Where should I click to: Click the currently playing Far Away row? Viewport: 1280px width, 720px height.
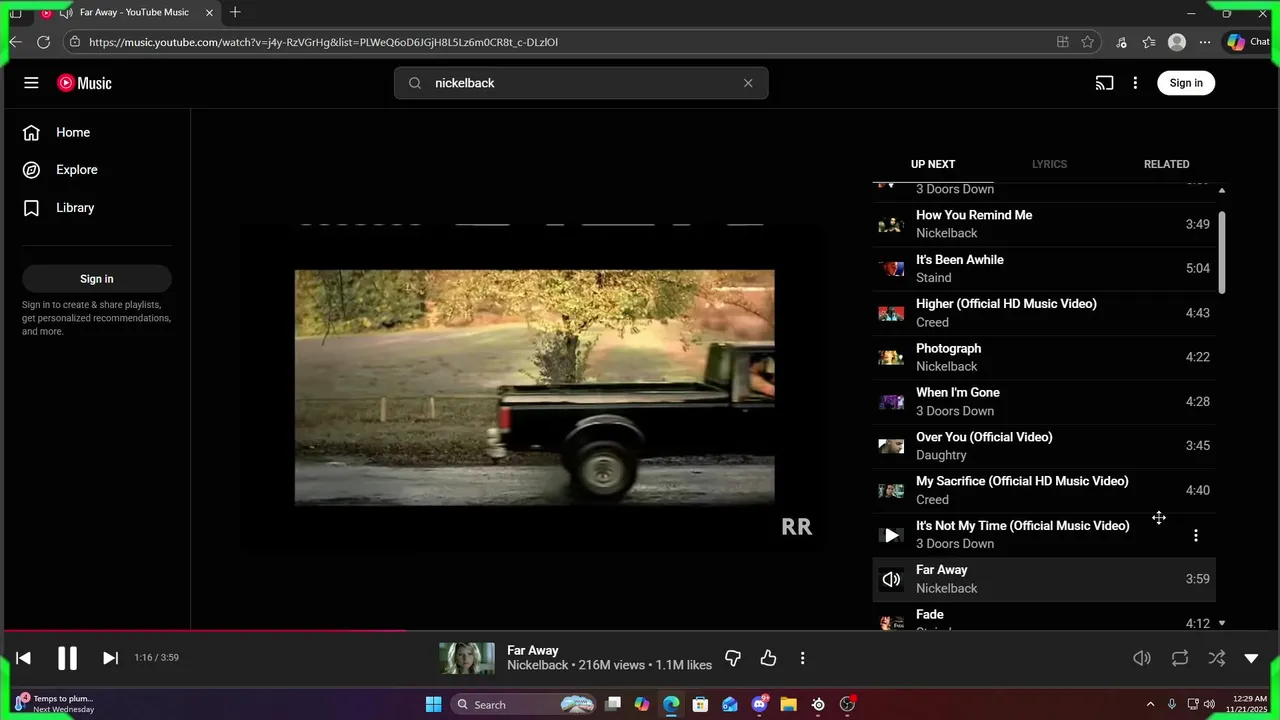[1044, 579]
